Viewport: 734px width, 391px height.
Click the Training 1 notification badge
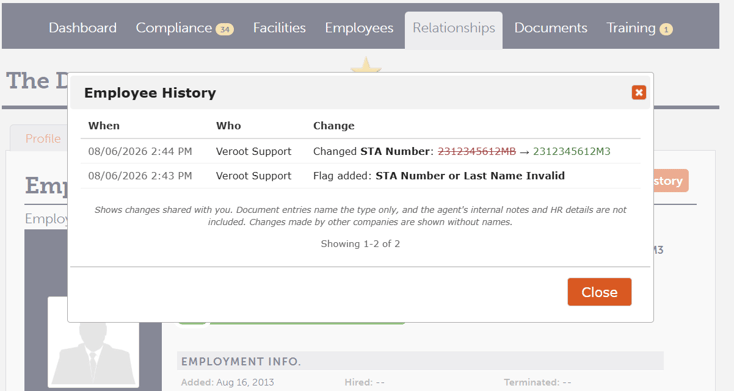[x=666, y=30]
